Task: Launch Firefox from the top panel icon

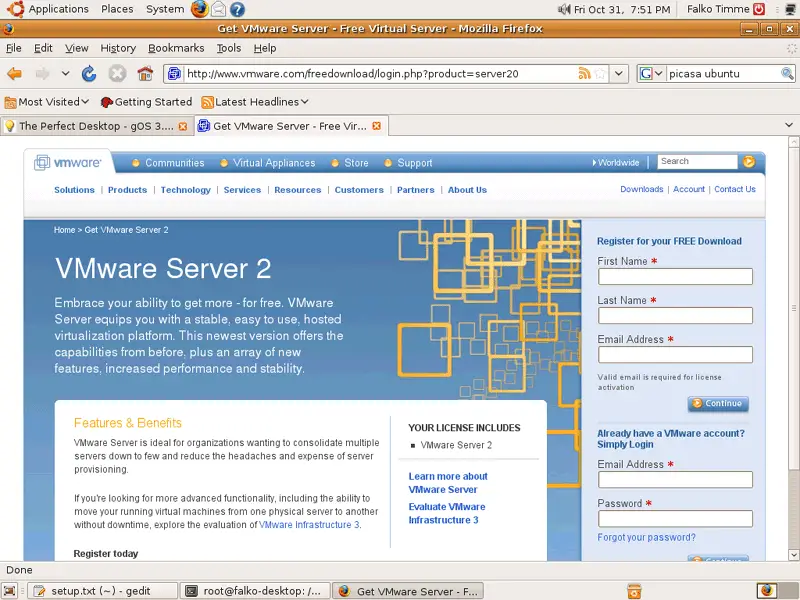Action: pyautogui.click(x=199, y=9)
